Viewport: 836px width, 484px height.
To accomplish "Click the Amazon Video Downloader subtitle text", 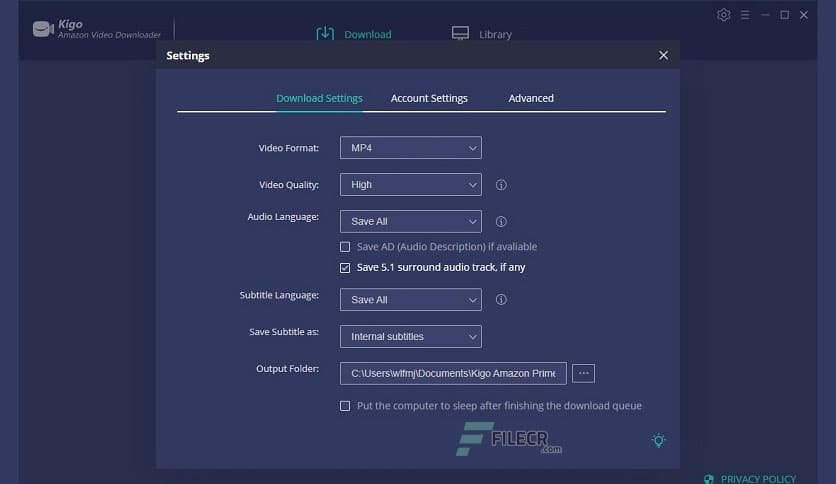I will [x=109, y=35].
